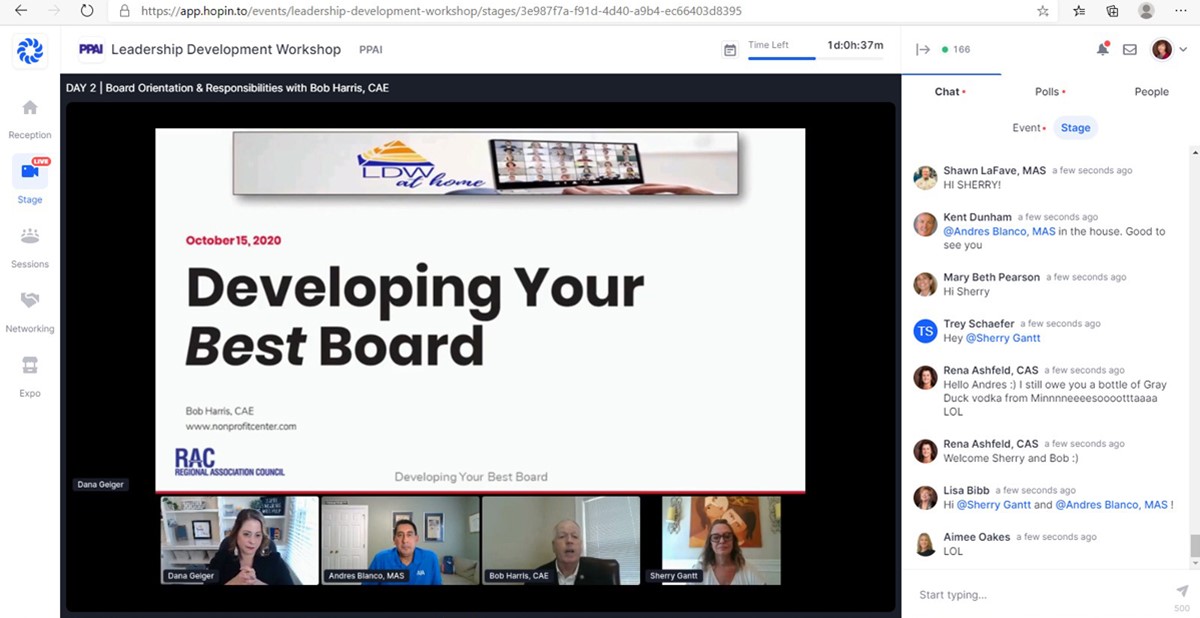Switch to the People tab

tap(1151, 92)
